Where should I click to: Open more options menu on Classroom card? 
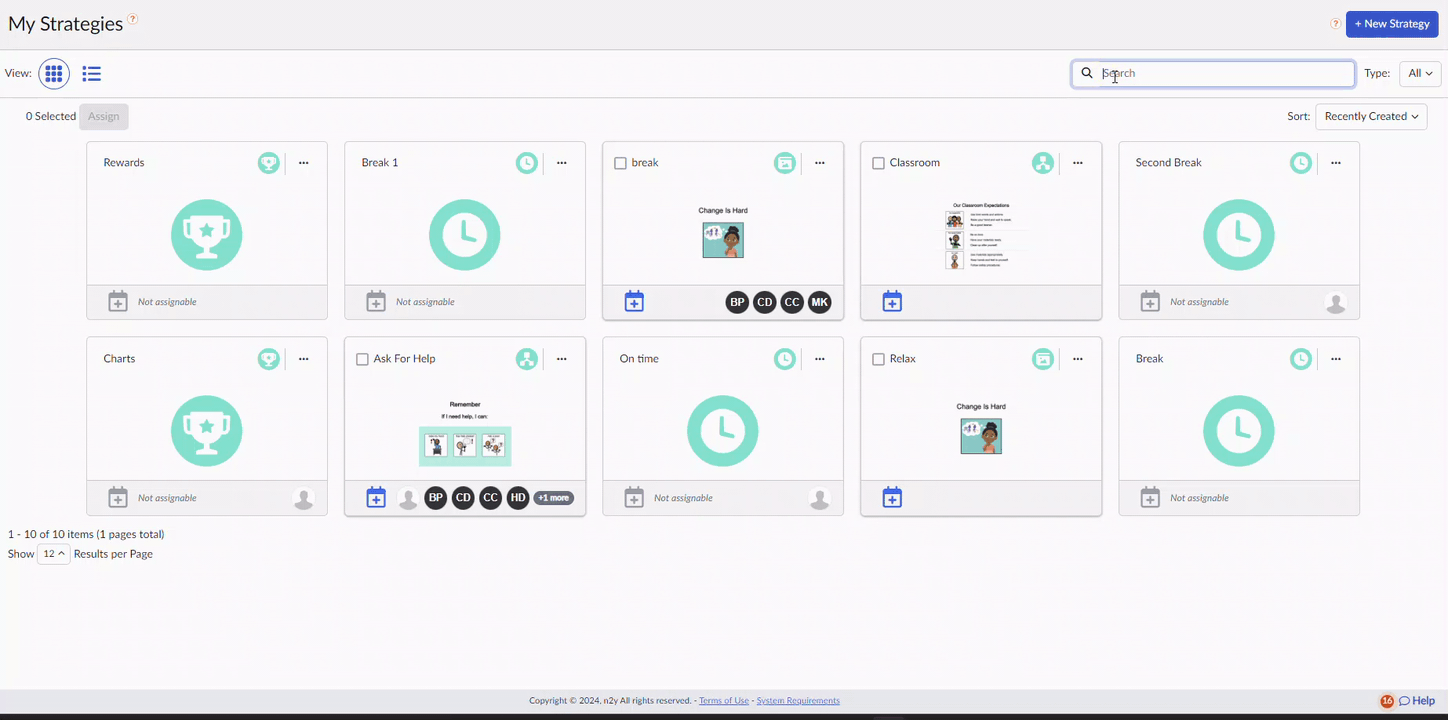coord(1078,163)
